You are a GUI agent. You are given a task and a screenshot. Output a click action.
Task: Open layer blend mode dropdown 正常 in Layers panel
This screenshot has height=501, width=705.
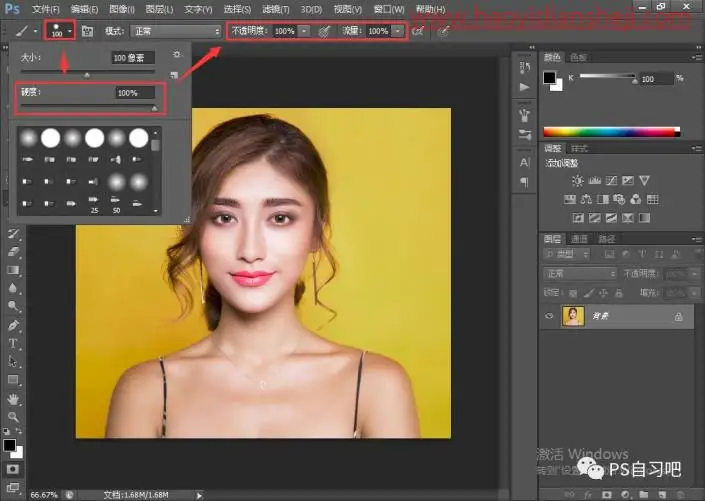(x=580, y=273)
